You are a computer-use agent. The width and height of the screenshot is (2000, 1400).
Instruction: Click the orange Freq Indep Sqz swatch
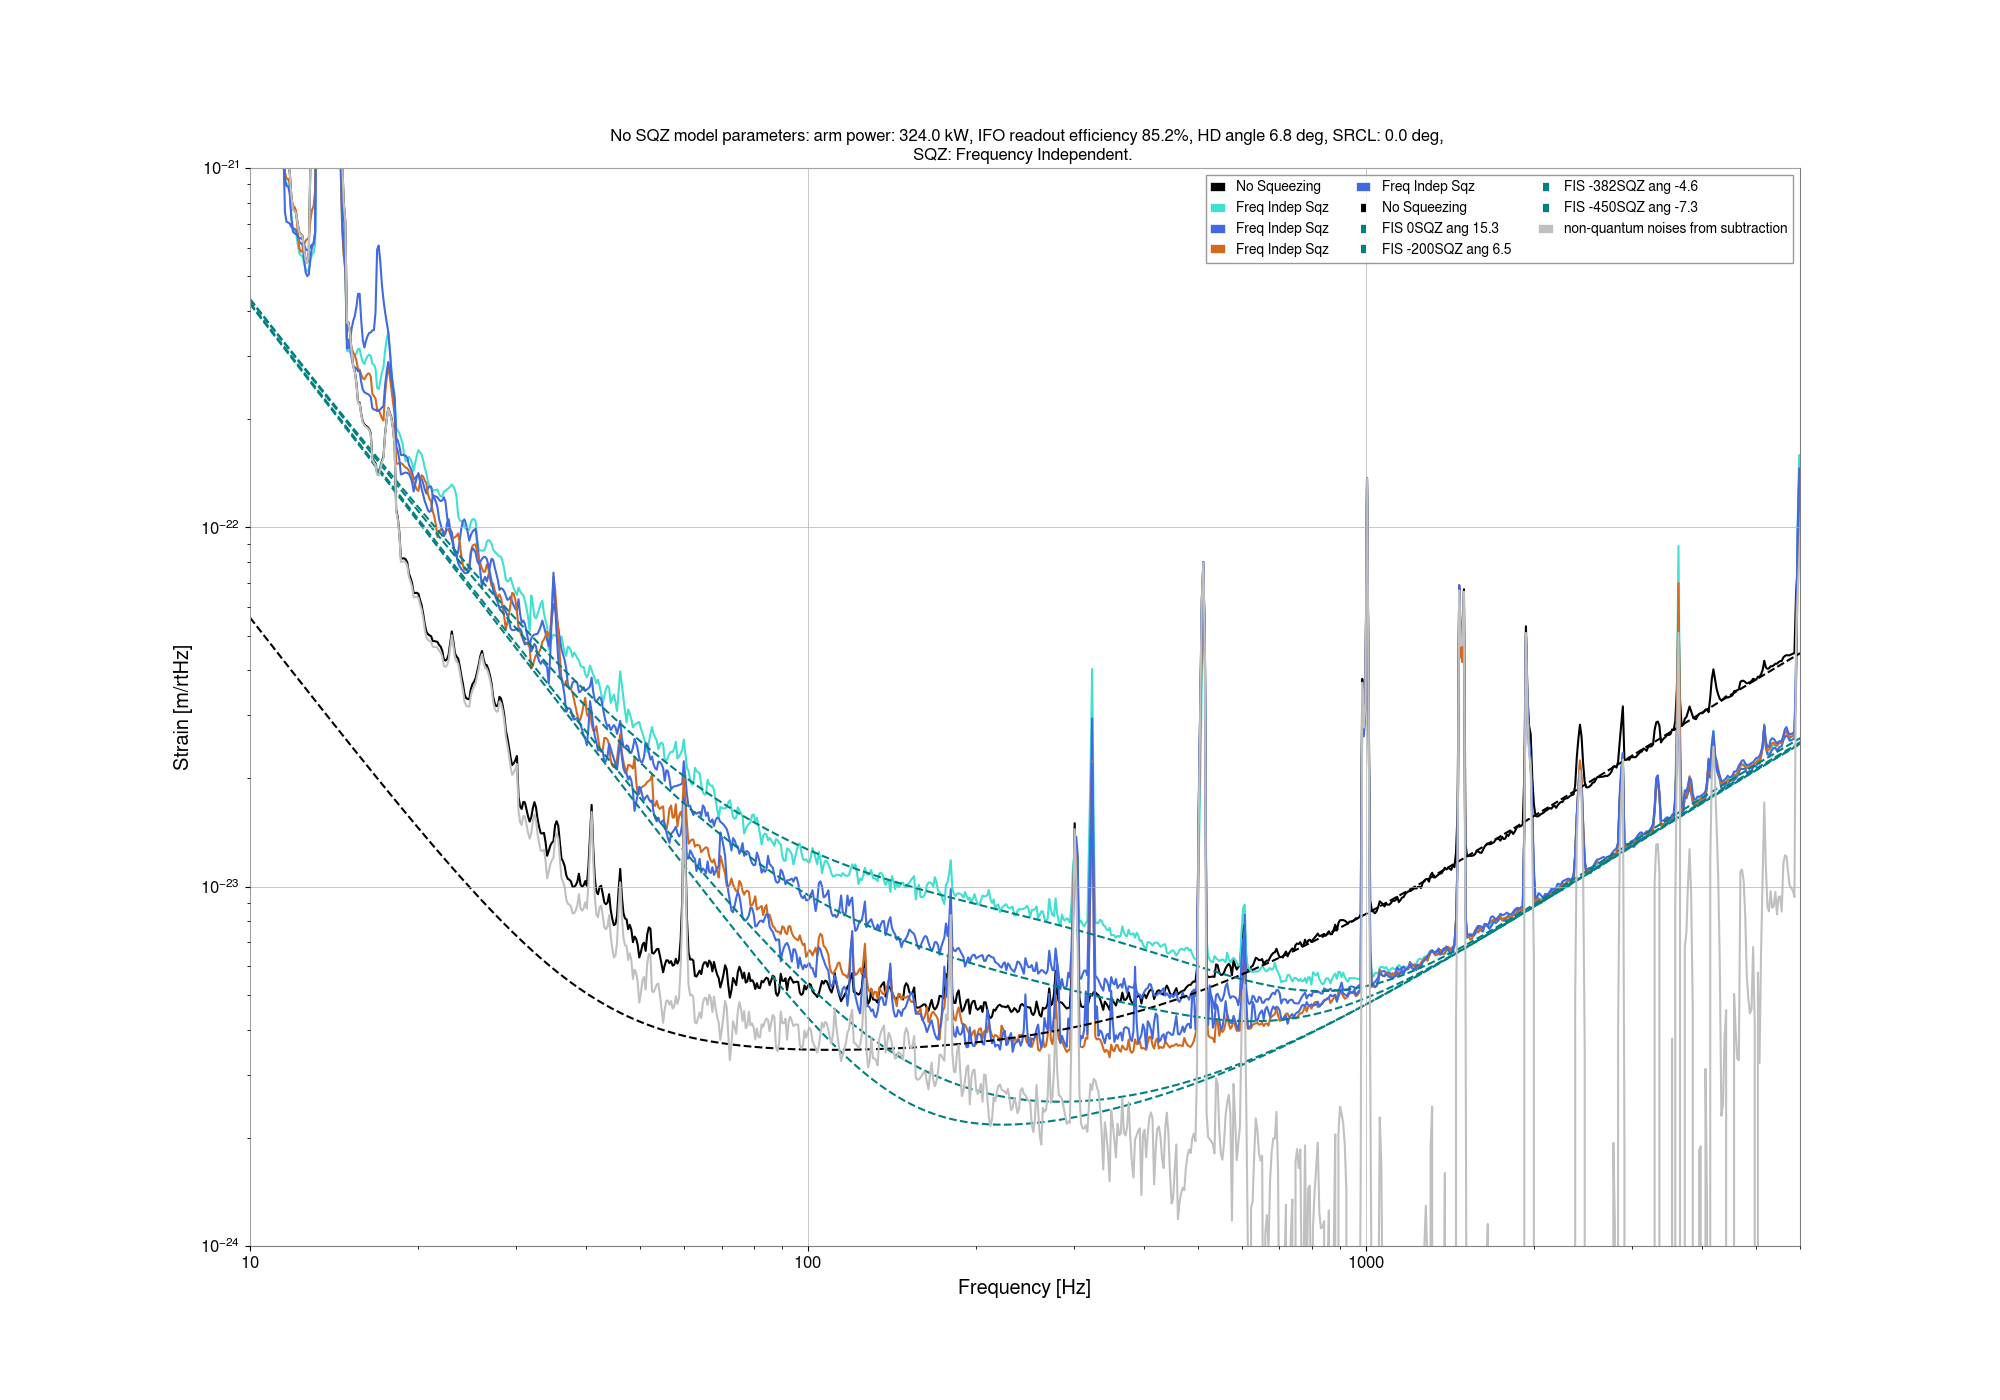pyautogui.click(x=1217, y=250)
